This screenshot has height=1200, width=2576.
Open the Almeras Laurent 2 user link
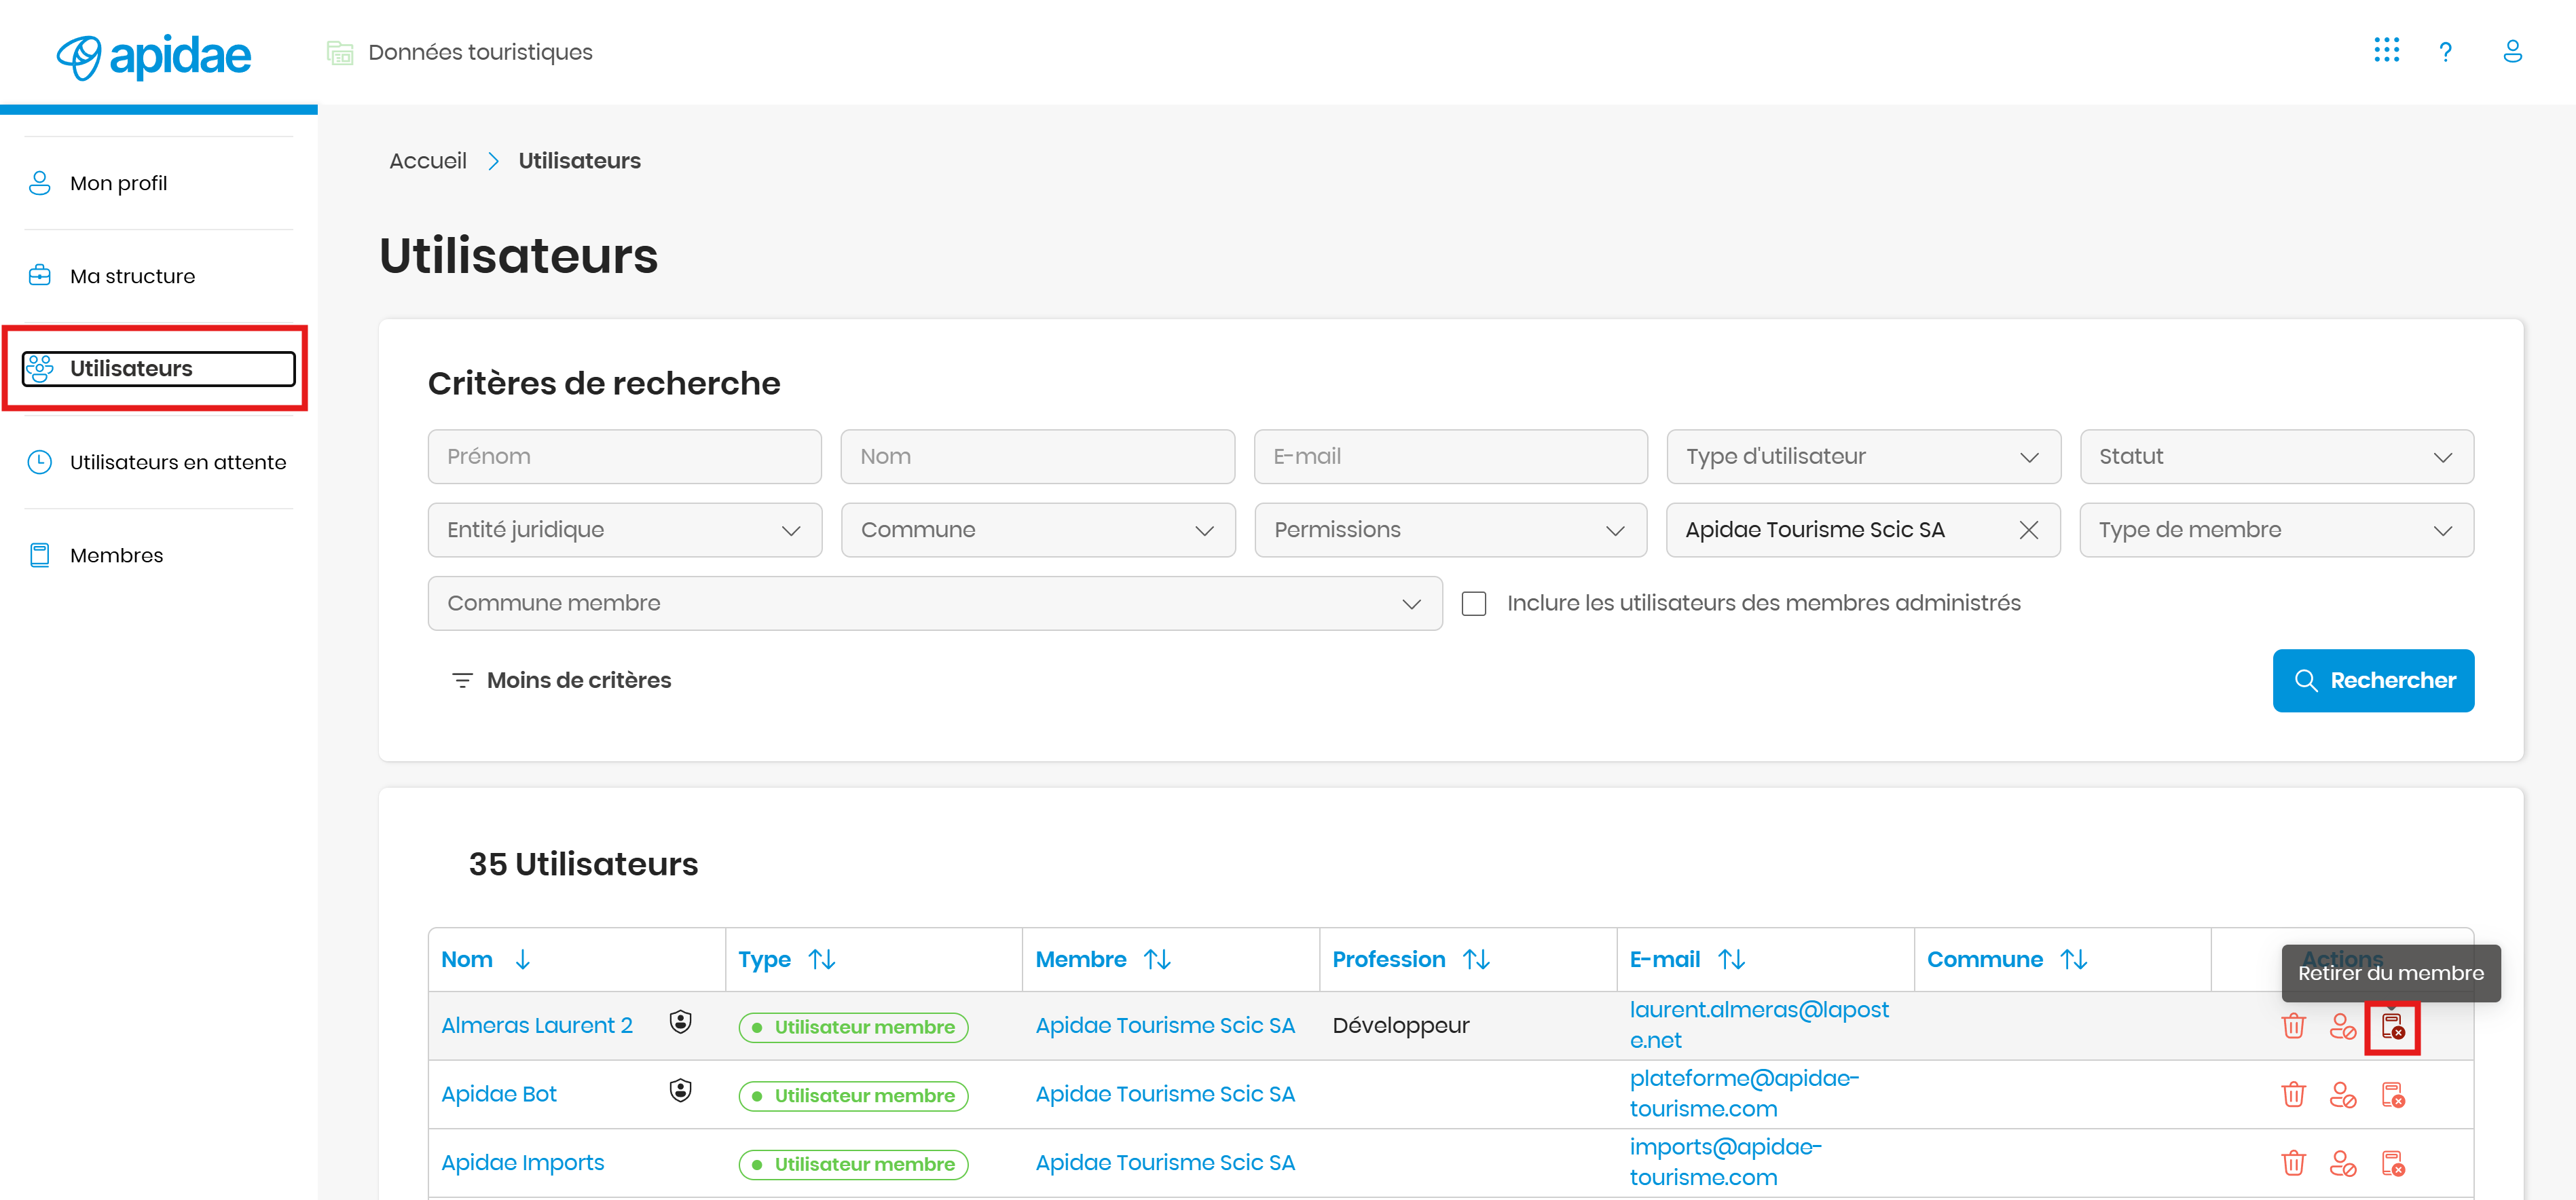click(537, 1025)
